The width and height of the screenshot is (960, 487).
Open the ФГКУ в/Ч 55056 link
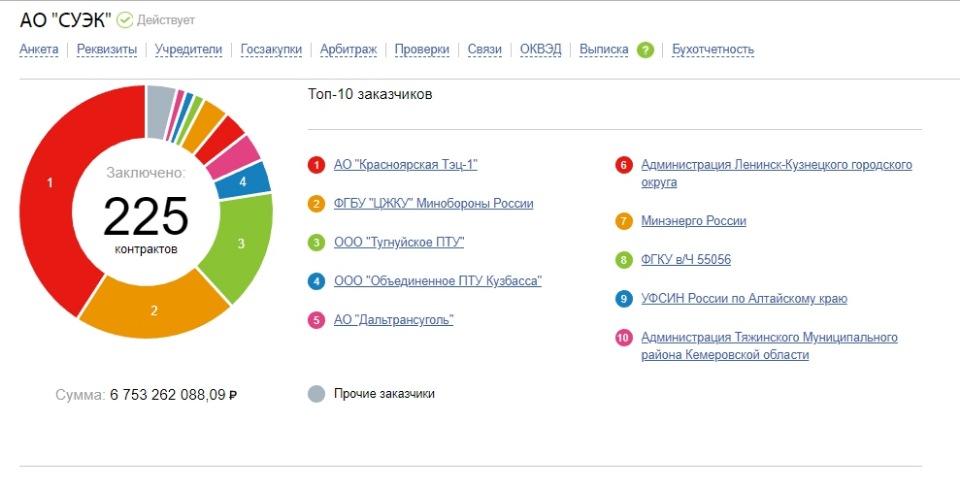[x=686, y=260]
